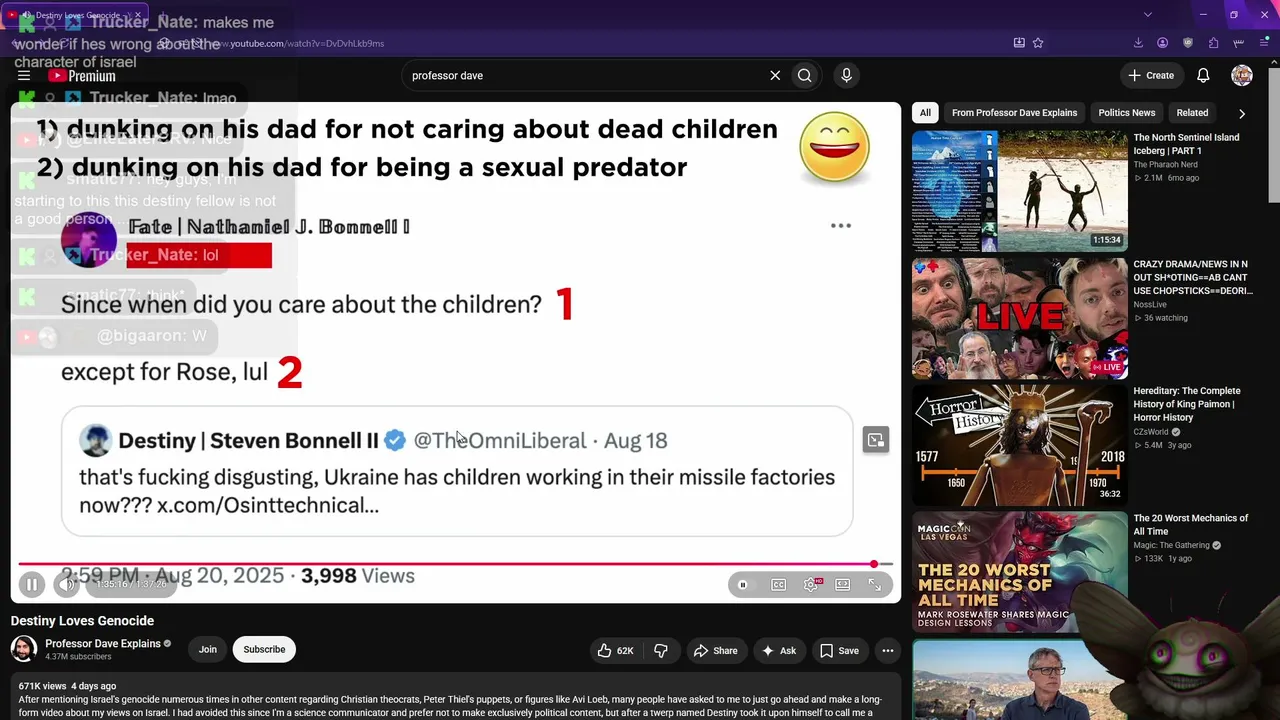Click the image search icon beside tweet
The image size is (1280, 720).
coord(876,440)
